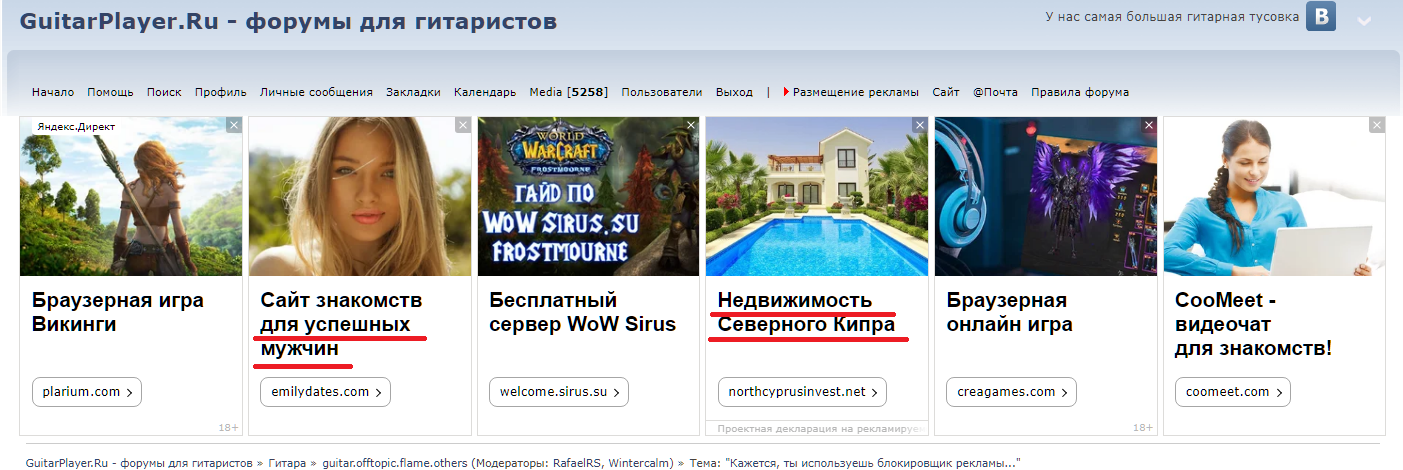The width and height of the screenshot is (1403, 470).
Task: Close the WoW Sirus server ad
Action: coord(691,125)
